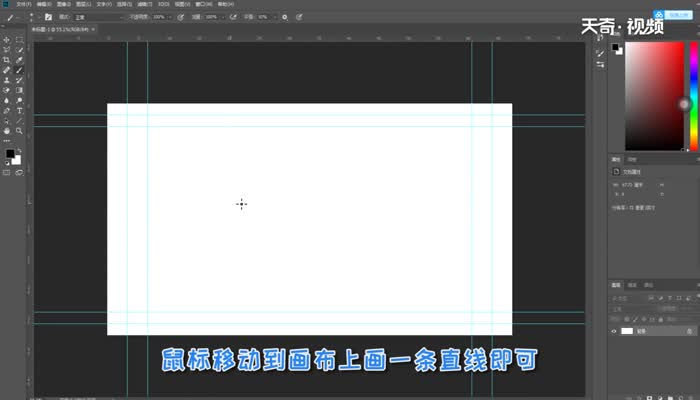The height and width of the screenshot is (400, 700).
Task: Open the brush tool preset picker
Action: coord(10,17)
